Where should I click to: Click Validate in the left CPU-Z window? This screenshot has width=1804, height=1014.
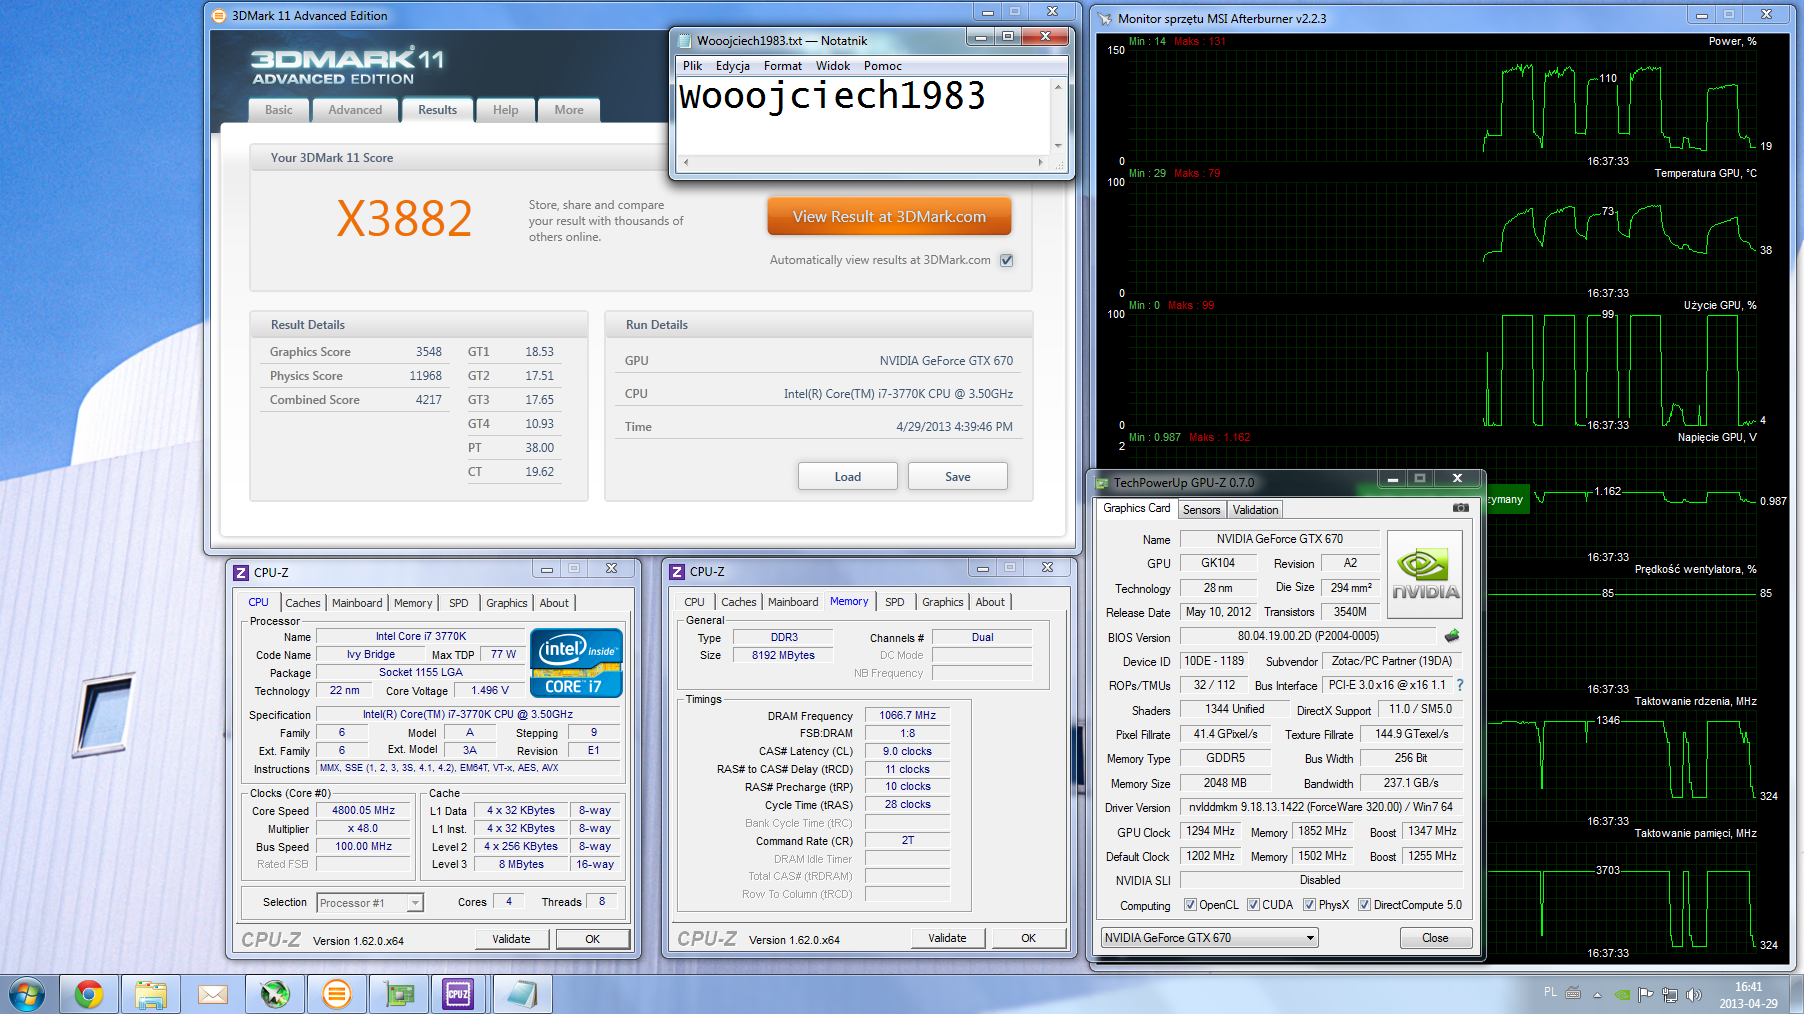pyautogui.click(x=511, y=939)
